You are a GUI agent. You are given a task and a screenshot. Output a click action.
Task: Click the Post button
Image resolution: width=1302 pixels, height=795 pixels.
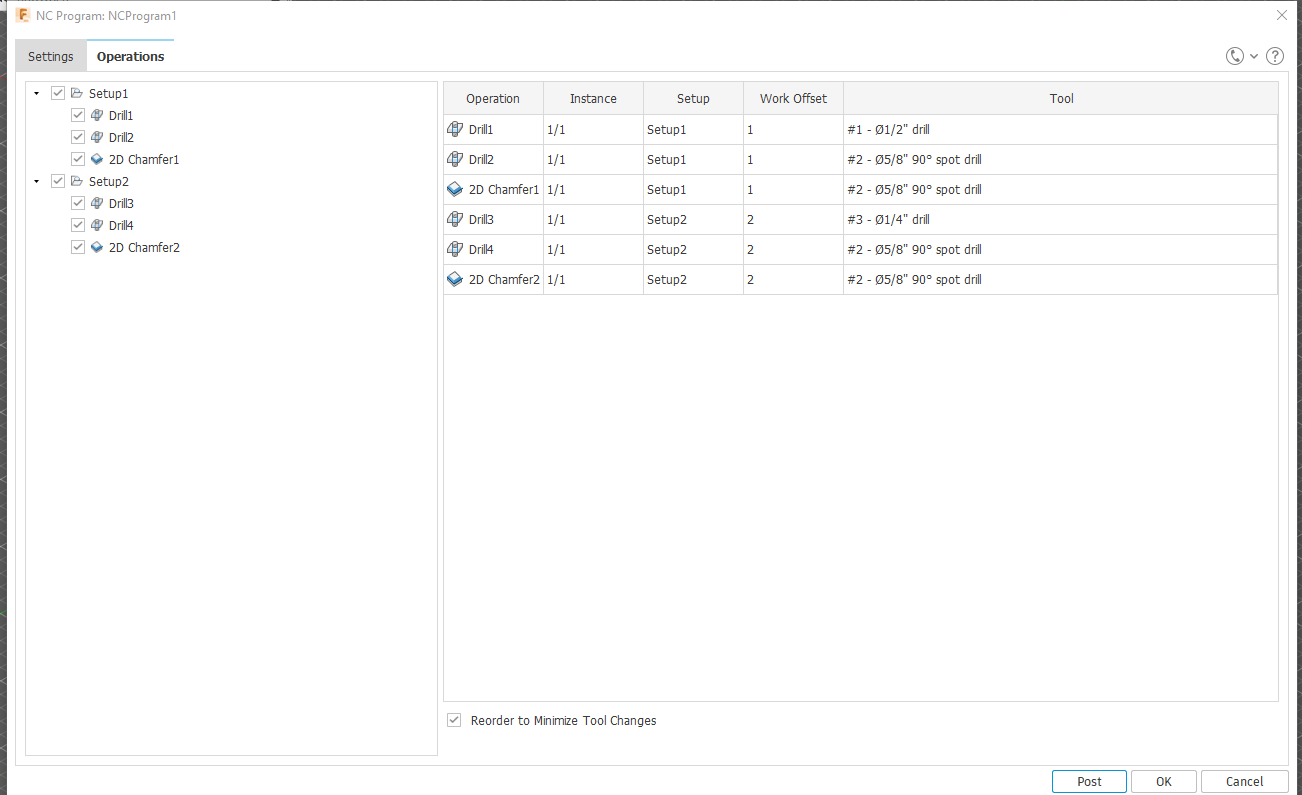click(1089, 781)
